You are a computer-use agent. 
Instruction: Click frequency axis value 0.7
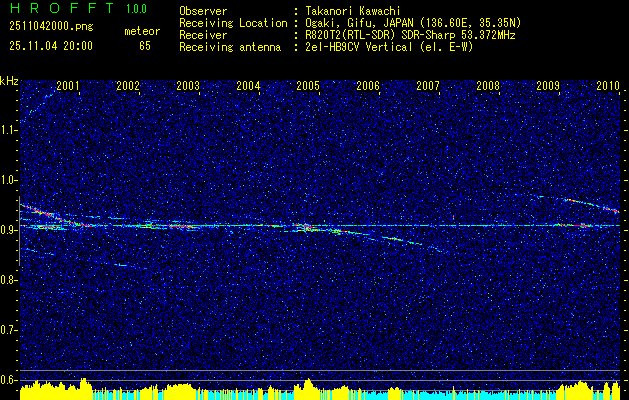(8, 330)
